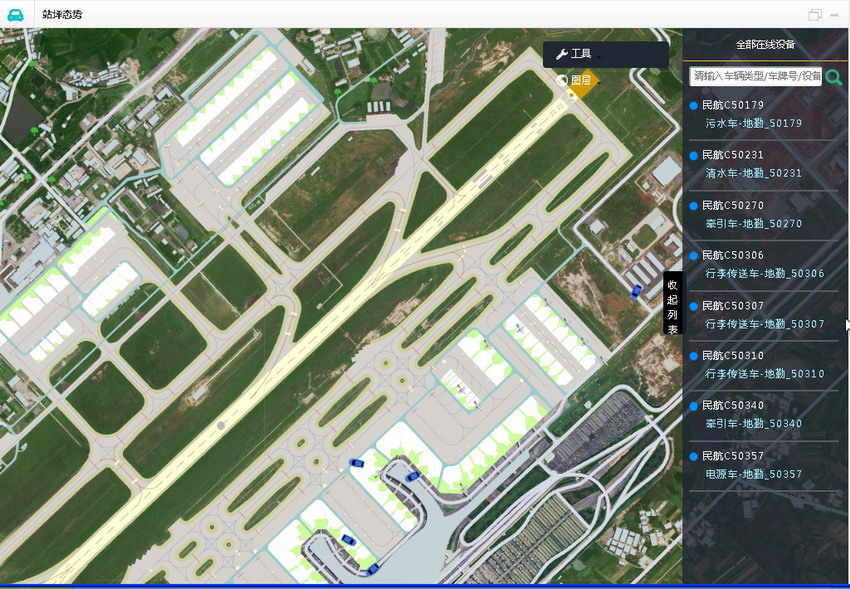Collapse the device list with 收起列表
The image size is (850, 589).
click(x=672, y=307)
